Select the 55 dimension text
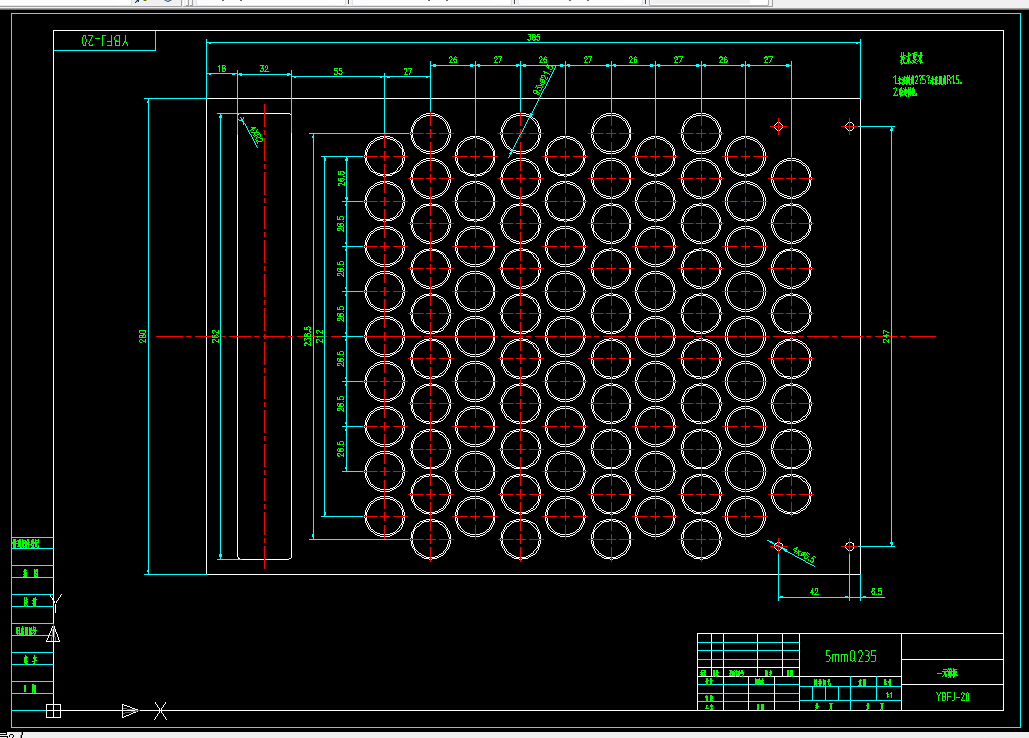Screen dimensions: 1029x738 (x=338, y=71)
